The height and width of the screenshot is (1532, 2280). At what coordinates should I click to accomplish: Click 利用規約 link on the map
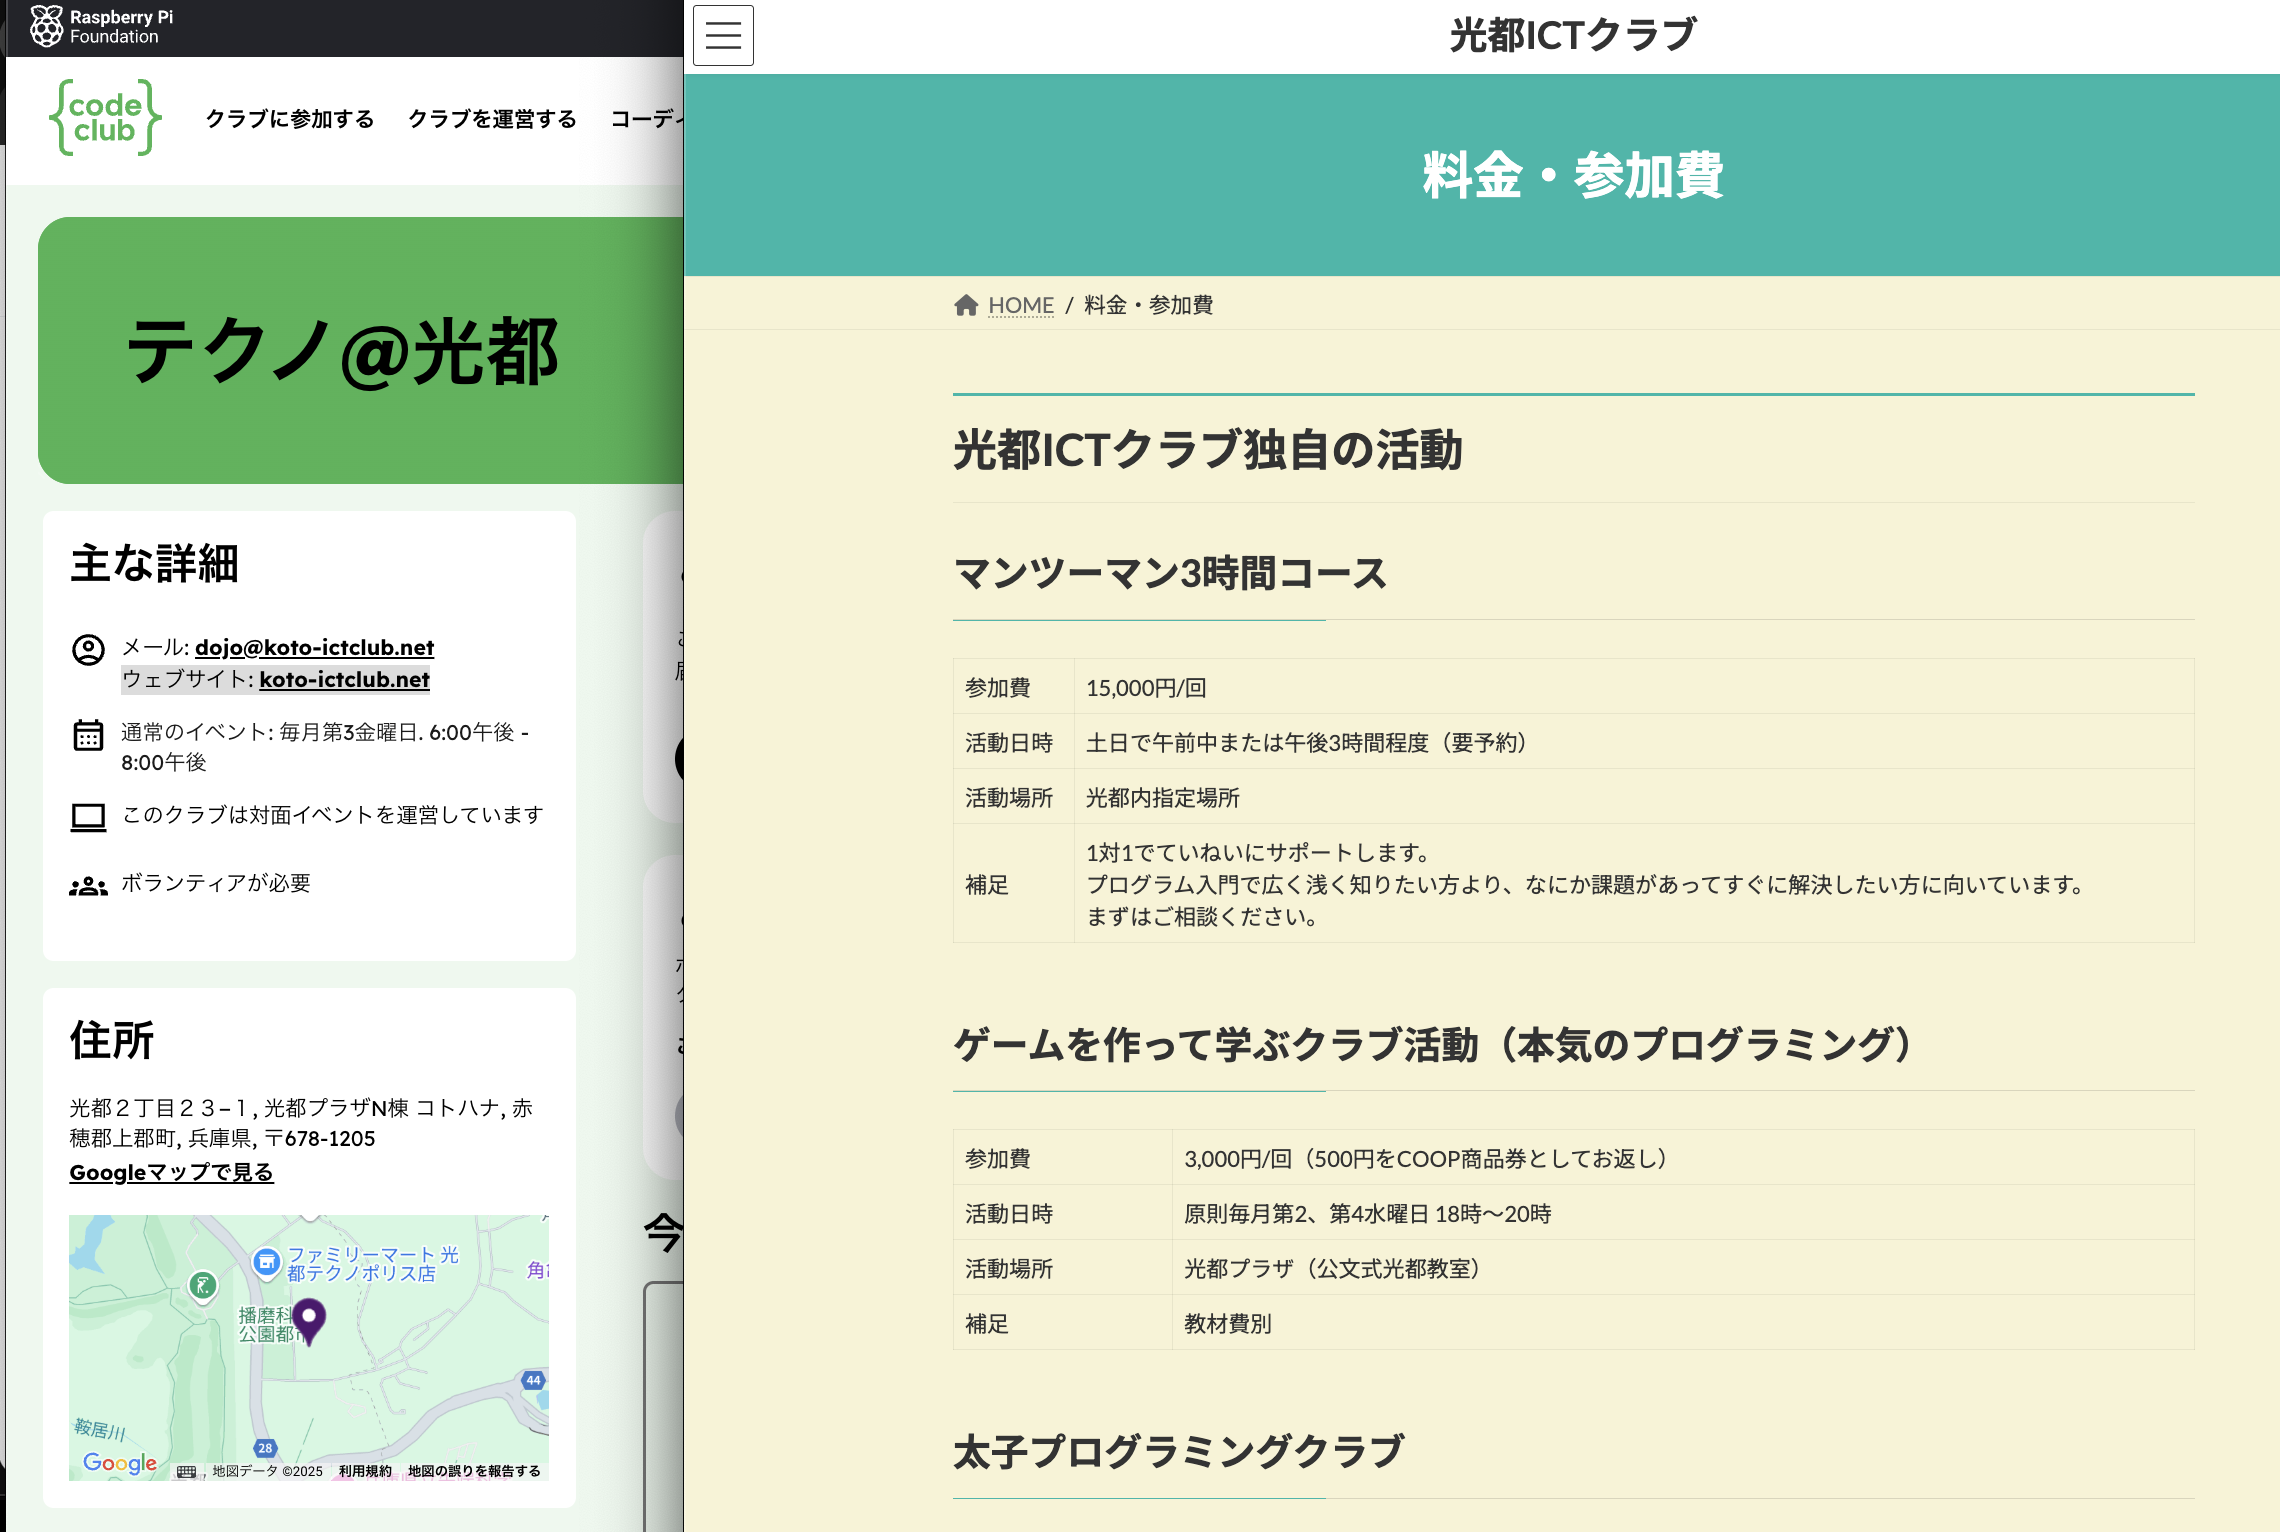(x=365, y=1471)
